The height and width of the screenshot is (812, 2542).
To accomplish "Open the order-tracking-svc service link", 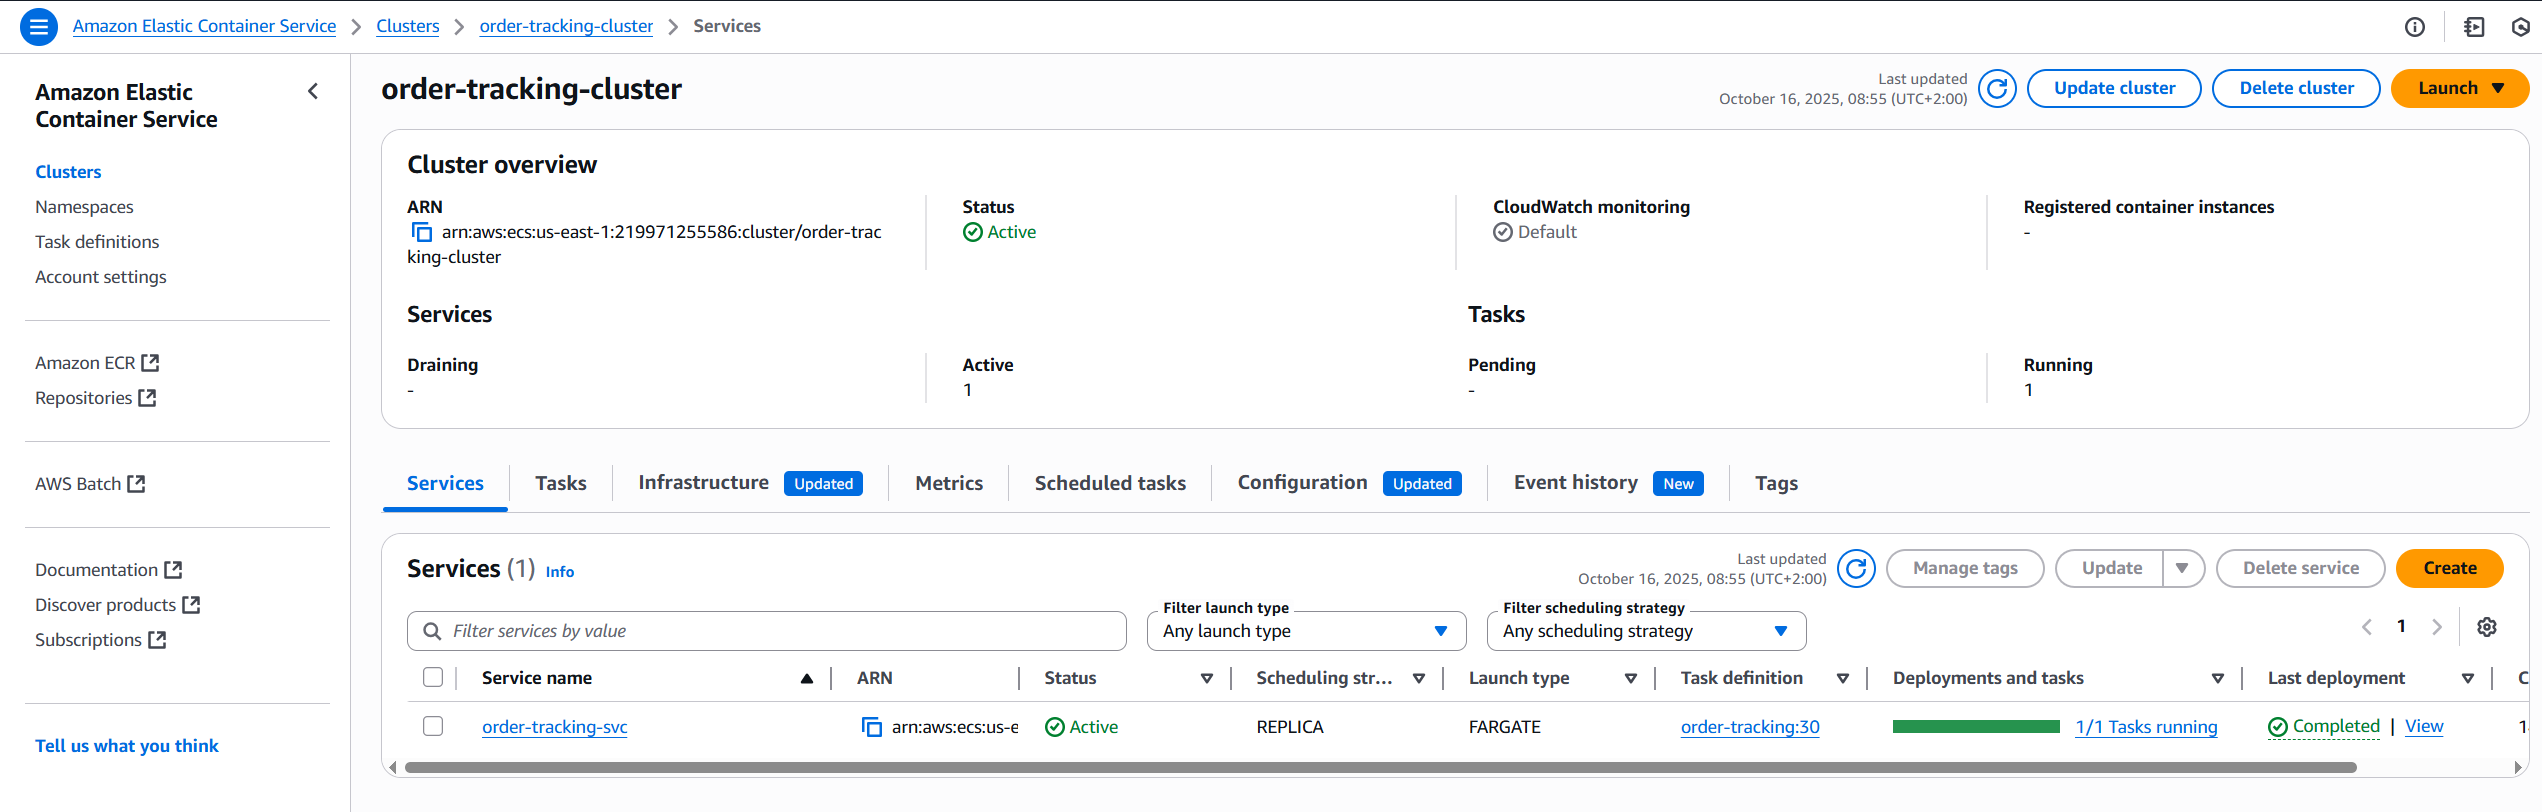I will (554, 728).
